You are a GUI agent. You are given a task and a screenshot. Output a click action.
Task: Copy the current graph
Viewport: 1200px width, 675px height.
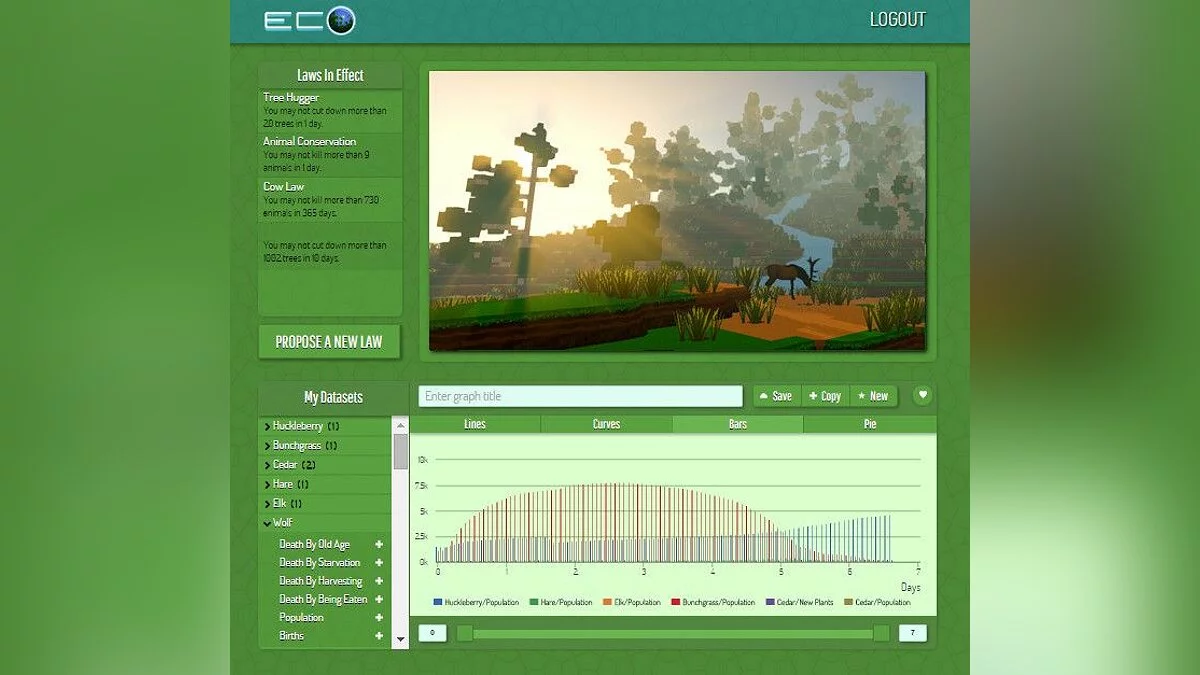[x=825, y=396]
